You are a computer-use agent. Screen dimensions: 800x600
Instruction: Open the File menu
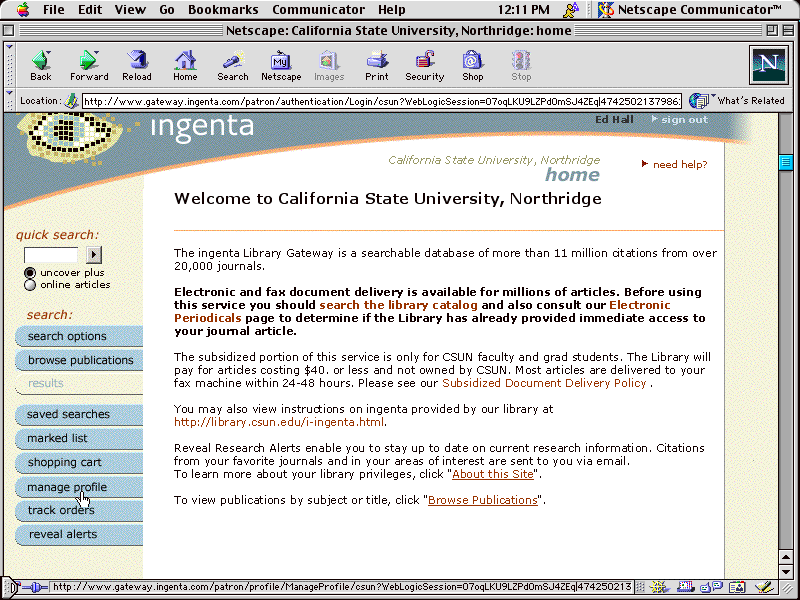coord(54,9)
